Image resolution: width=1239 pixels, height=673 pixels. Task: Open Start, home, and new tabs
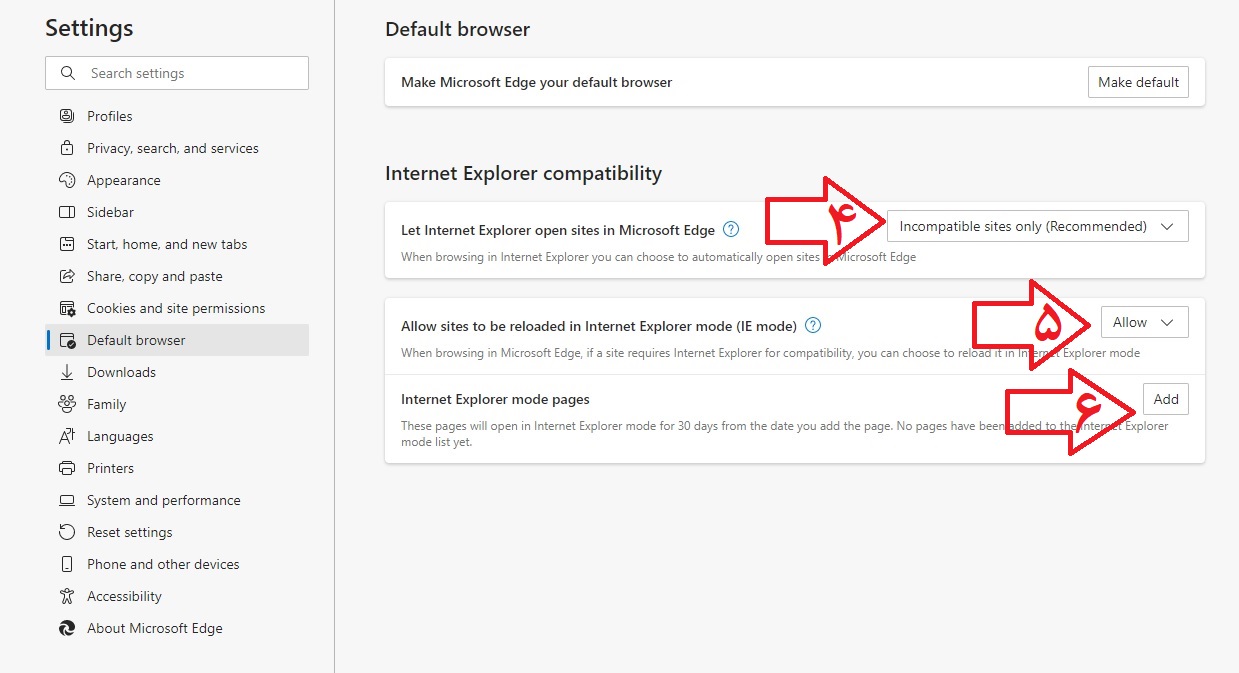177,244
